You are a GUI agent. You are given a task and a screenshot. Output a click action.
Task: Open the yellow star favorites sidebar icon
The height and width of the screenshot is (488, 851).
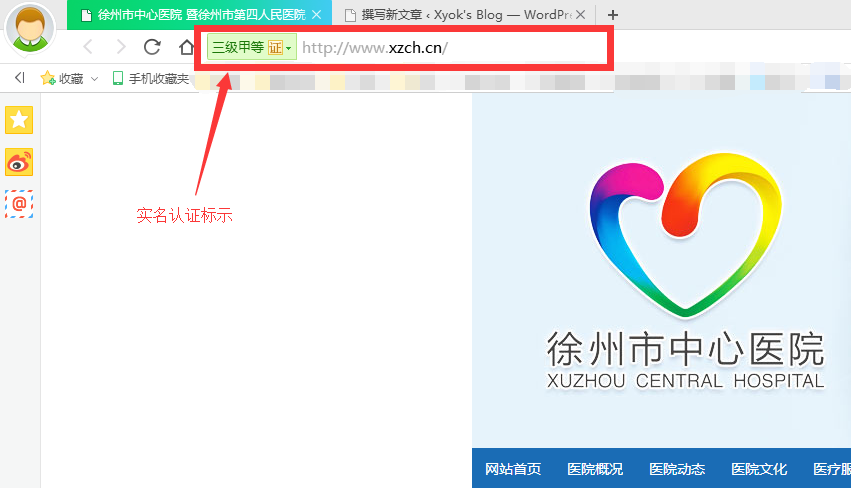point(19,120)
